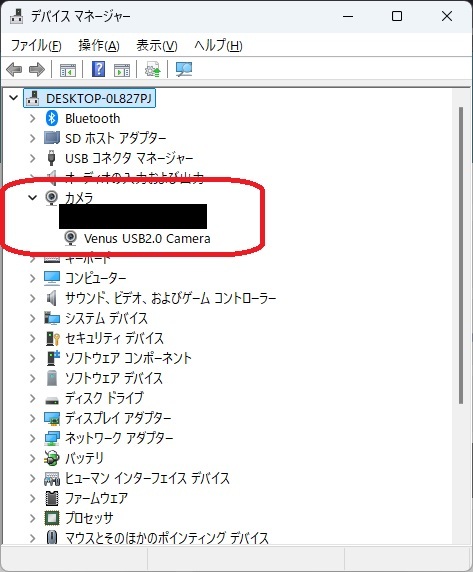
Task: Click the サウンド speaker category icon
Action: click(x=52, y=298)
